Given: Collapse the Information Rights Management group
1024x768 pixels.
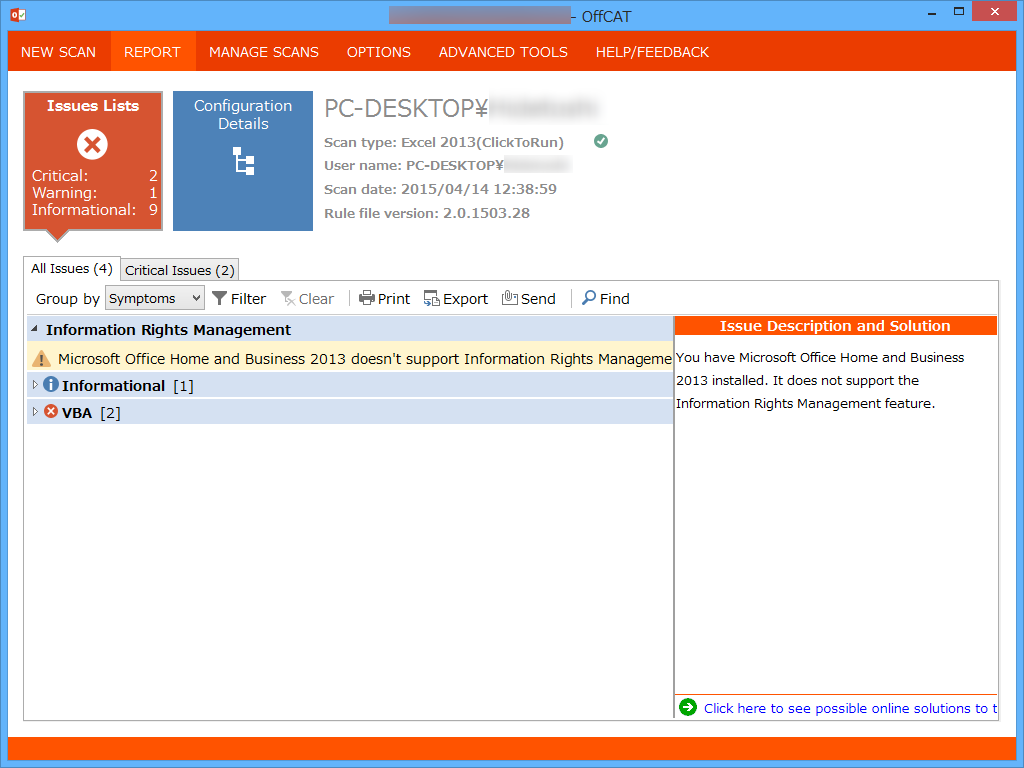Looking at the screenshot, I should coord(34,329).
